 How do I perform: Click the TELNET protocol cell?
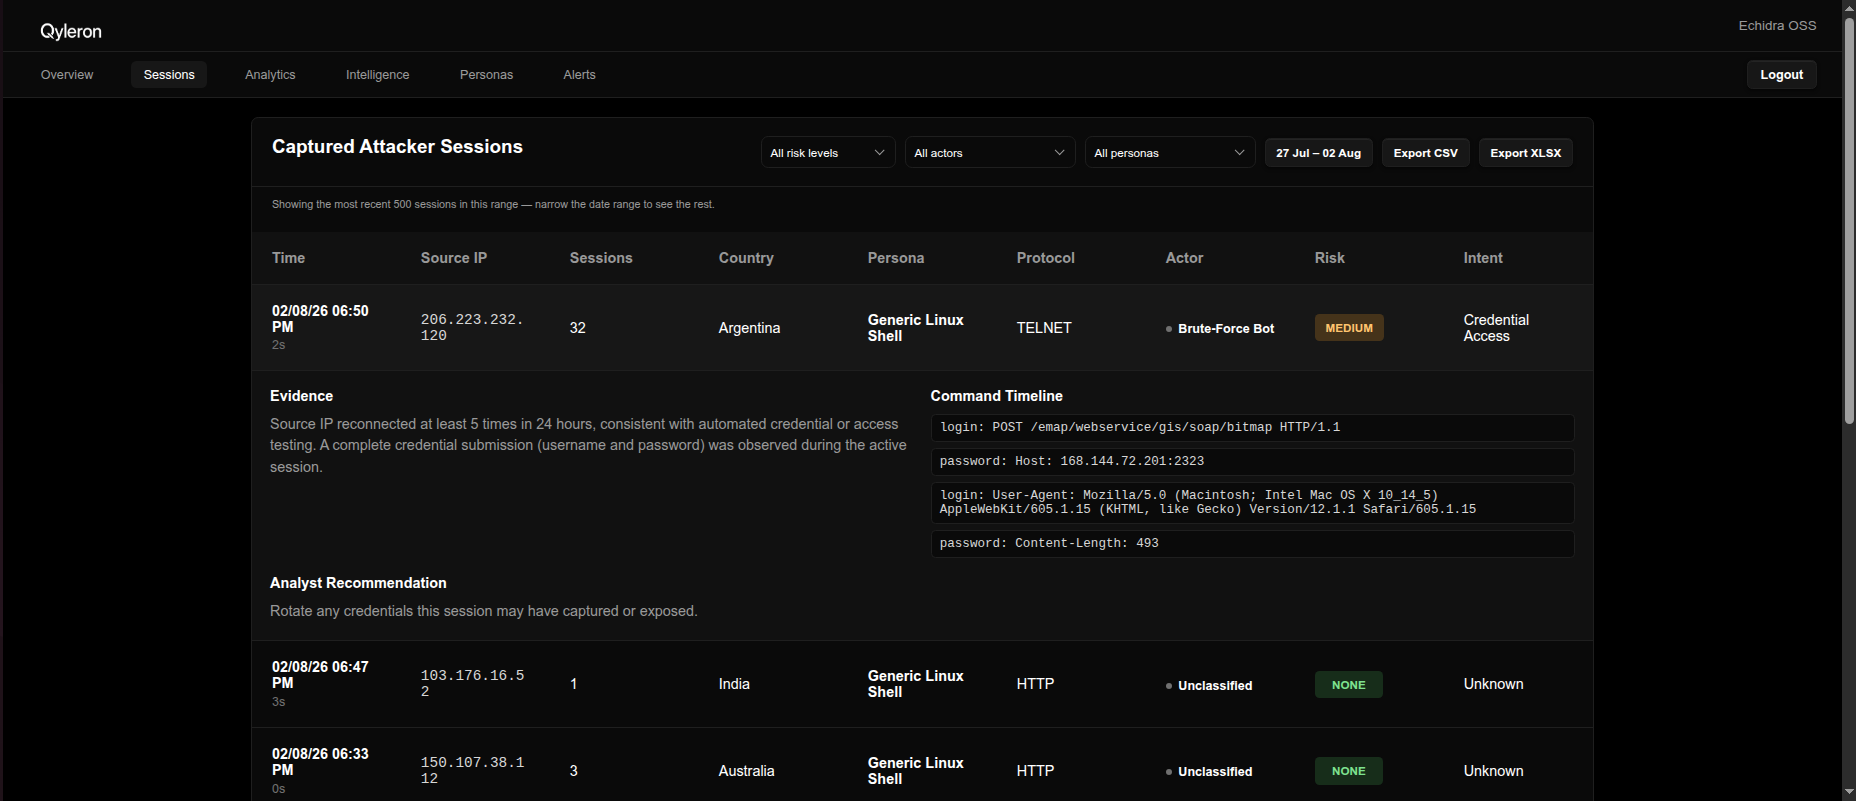pyautogui.click(x=1044, y=328)
